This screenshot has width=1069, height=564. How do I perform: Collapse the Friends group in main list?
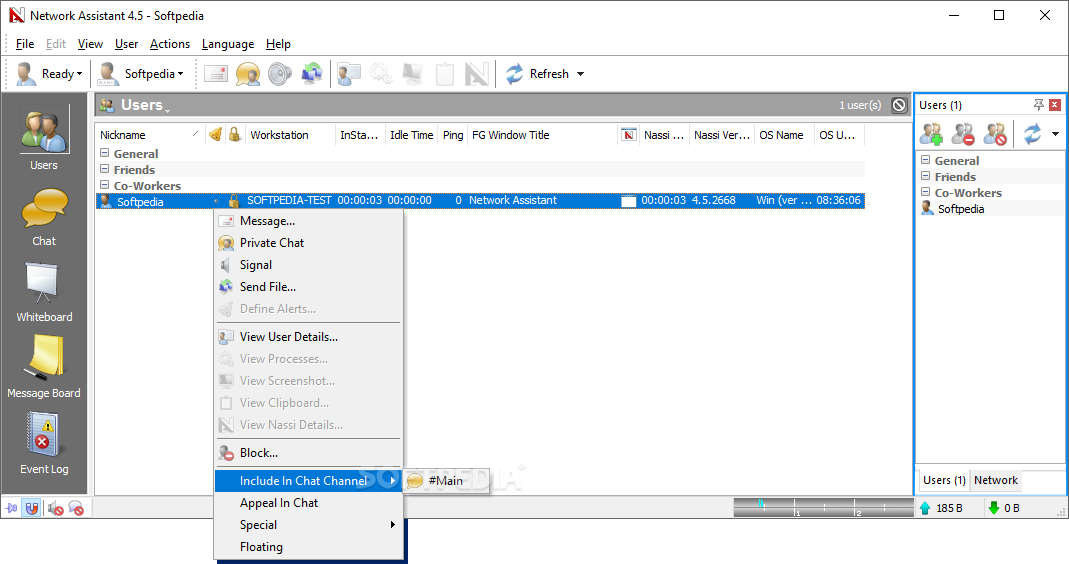coord(105,169)
